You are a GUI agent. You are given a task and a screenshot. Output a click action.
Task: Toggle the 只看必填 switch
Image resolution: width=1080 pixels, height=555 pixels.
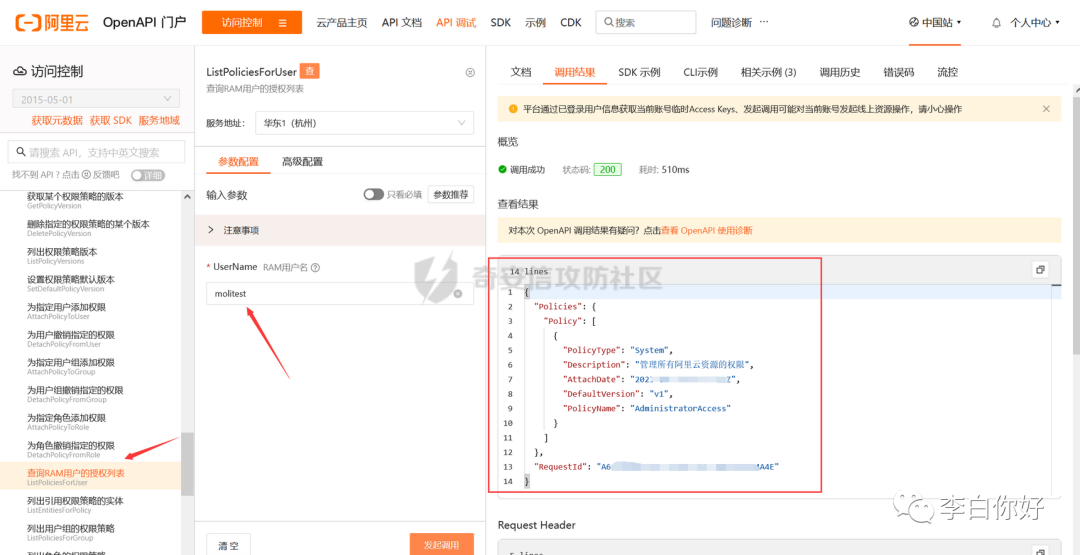374,195
